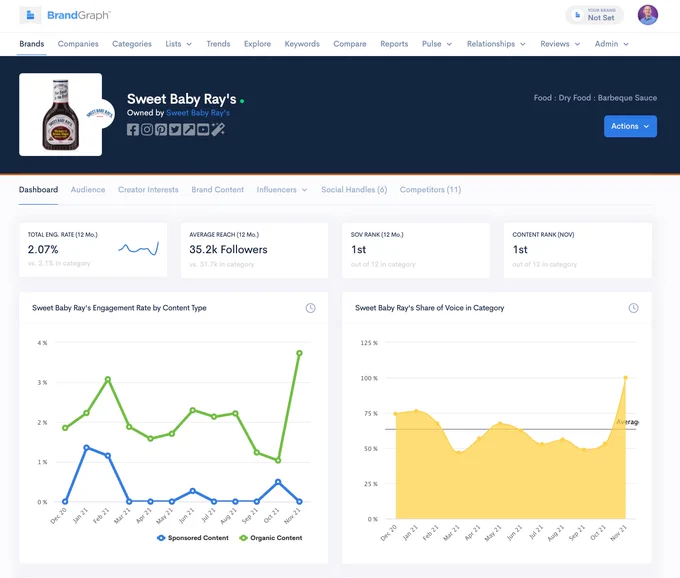The height and width of the screenshot is (578, 680).
Task: Click the engagement rate sparkline
Action: point(139,249)
